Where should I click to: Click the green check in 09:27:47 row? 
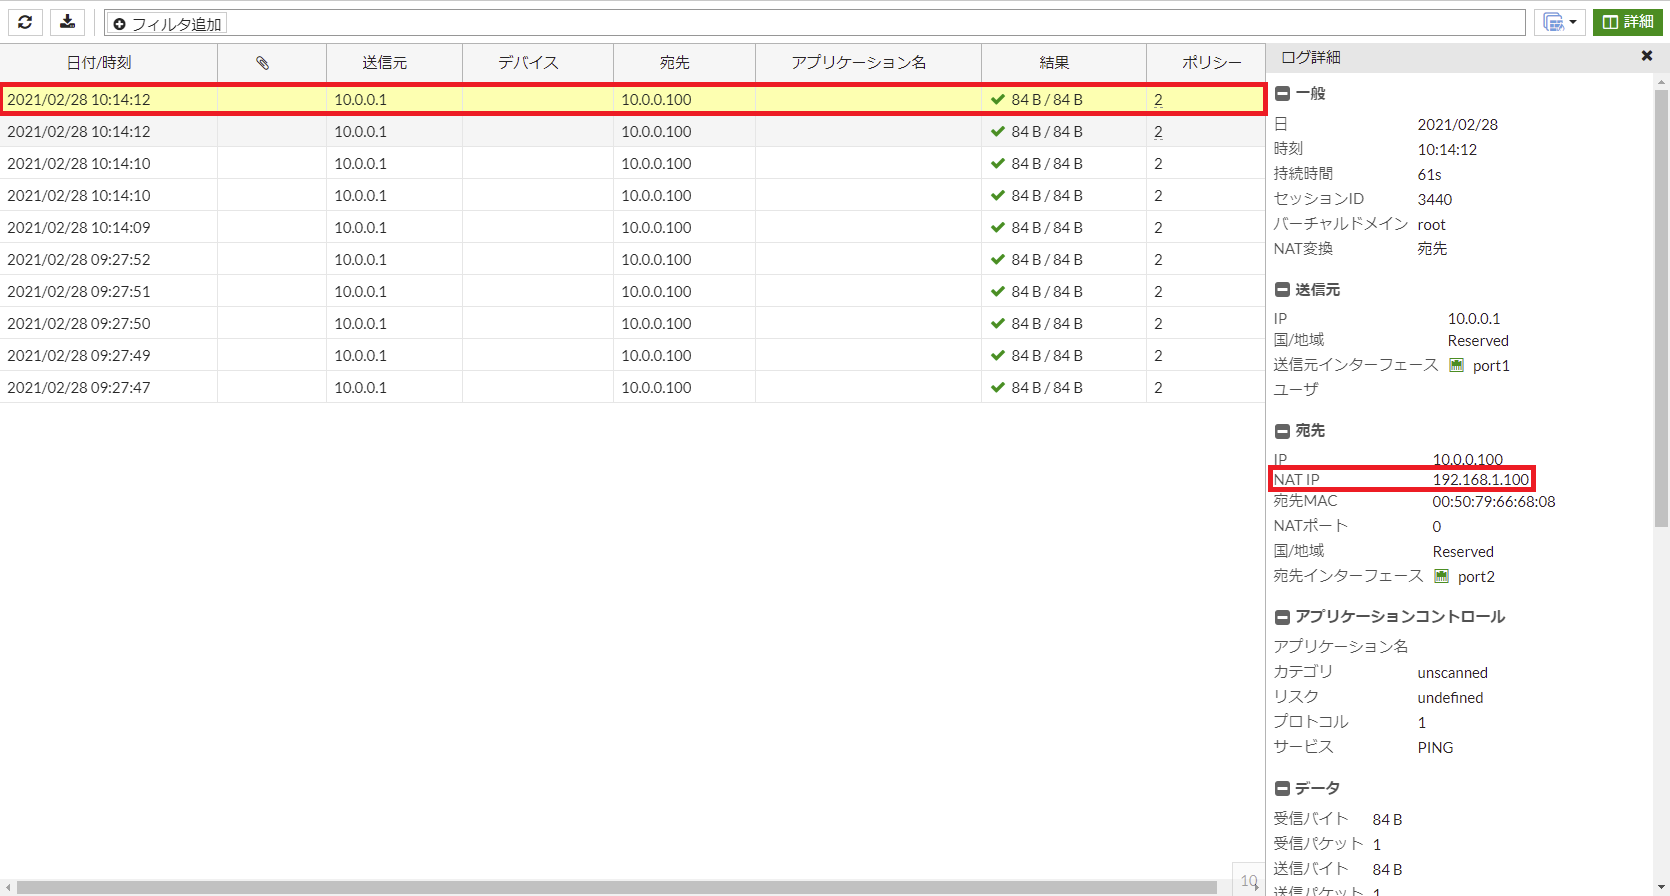click(997, 387)
